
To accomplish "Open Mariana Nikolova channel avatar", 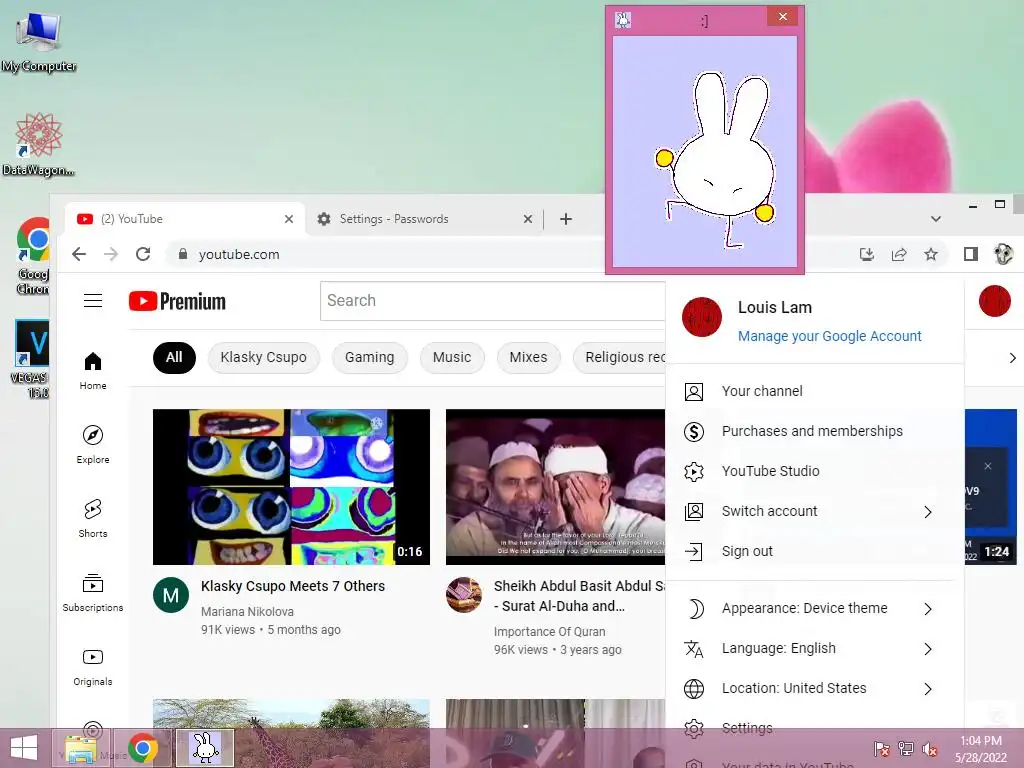I will [x=171, y=595].
